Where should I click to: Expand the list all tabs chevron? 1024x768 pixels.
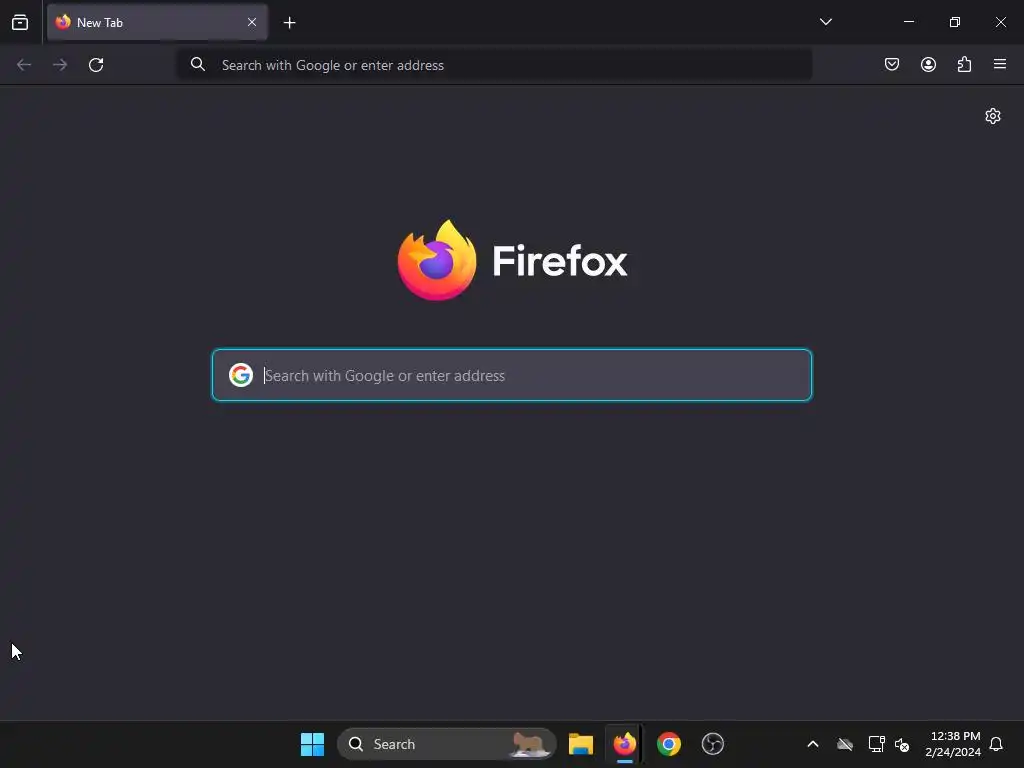pyautogui.click(x=825, y=22)
